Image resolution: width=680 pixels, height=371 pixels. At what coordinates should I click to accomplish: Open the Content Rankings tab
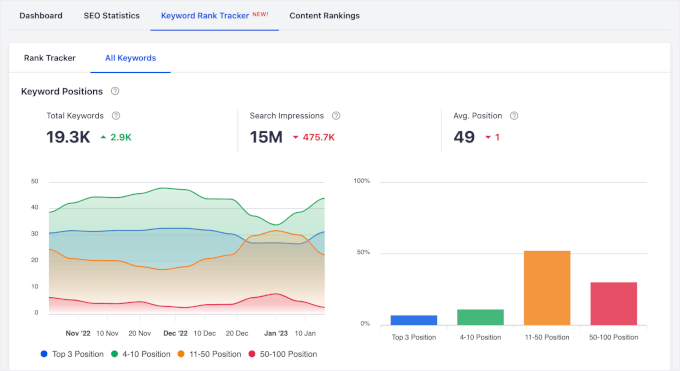click(324, 16)
